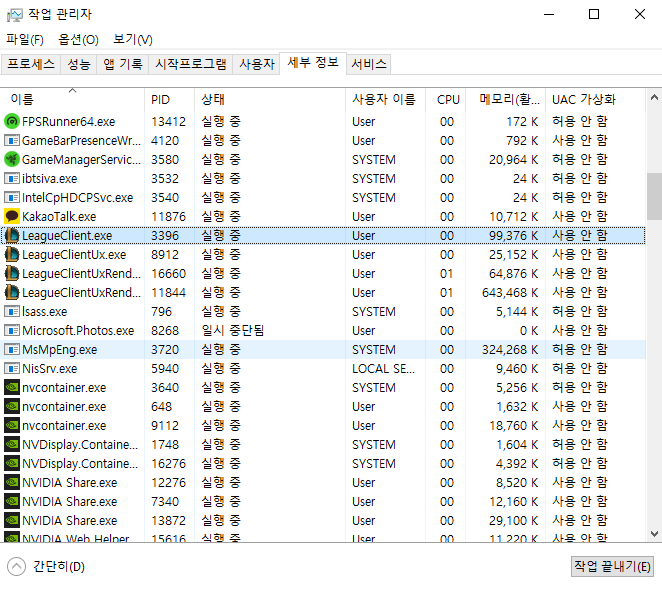Select the IntelCpHDCPSvc.exe name text
This screenshot has height=591, width=662.
(77, 198)
